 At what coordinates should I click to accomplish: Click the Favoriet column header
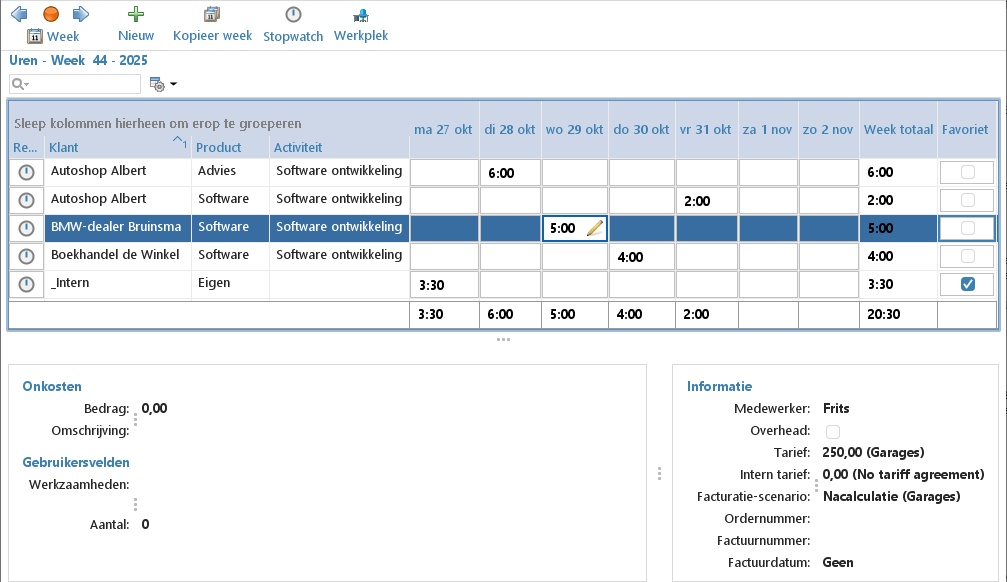pyautogui.click(x=965, y=129)
